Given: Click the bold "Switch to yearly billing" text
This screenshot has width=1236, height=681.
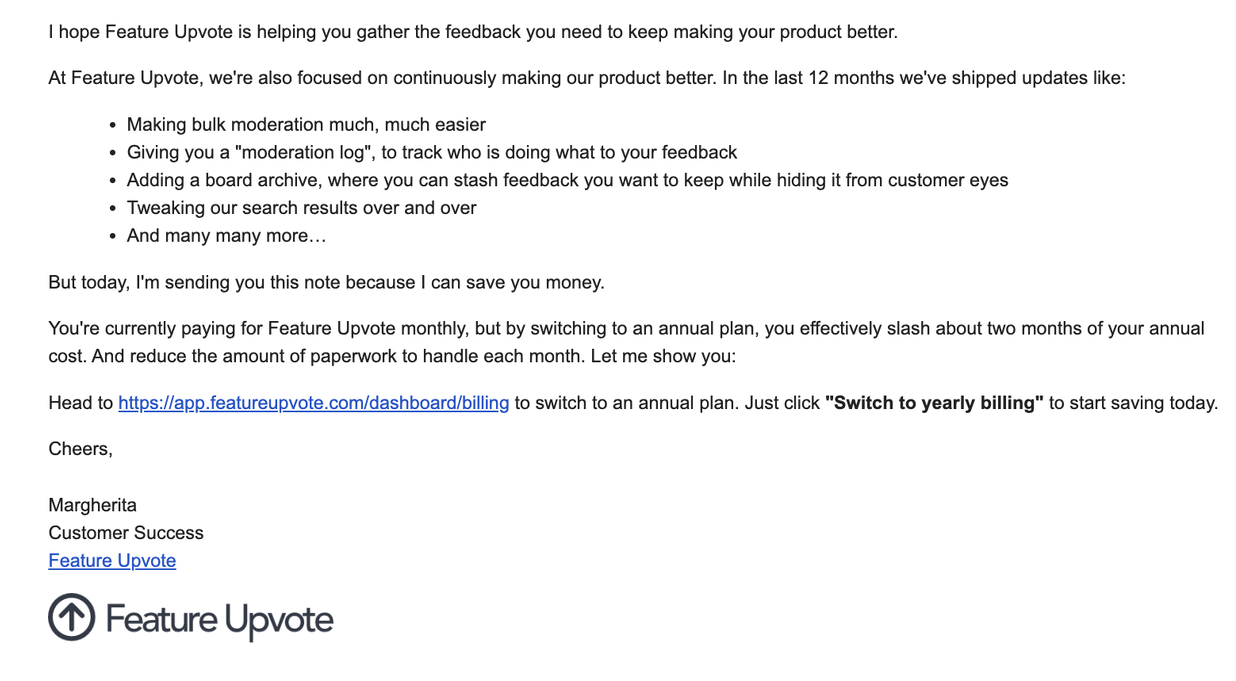Looking at the screenshot, I should 934,403.
